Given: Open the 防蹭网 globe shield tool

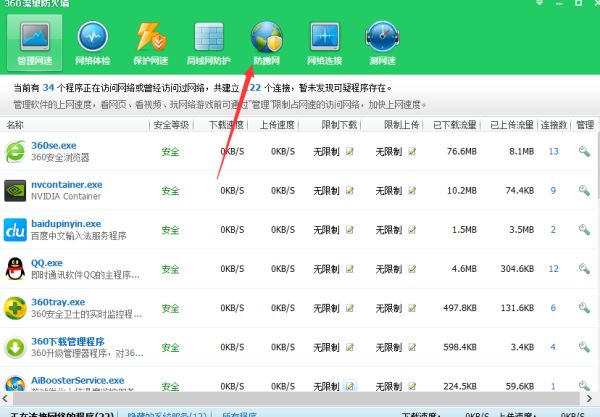Looking at the screenshot, I should (267, 43).
